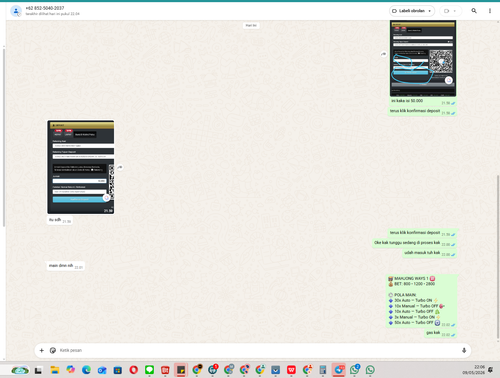Focus the Ketik pesan message field

(x=257, y=350)
